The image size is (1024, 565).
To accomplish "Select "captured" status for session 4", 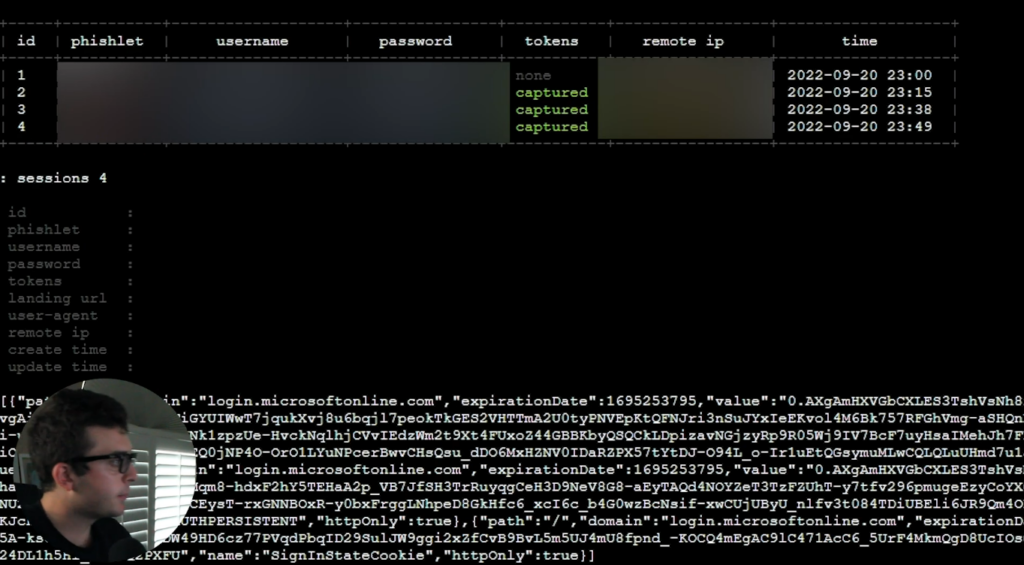I will (552, 127).
